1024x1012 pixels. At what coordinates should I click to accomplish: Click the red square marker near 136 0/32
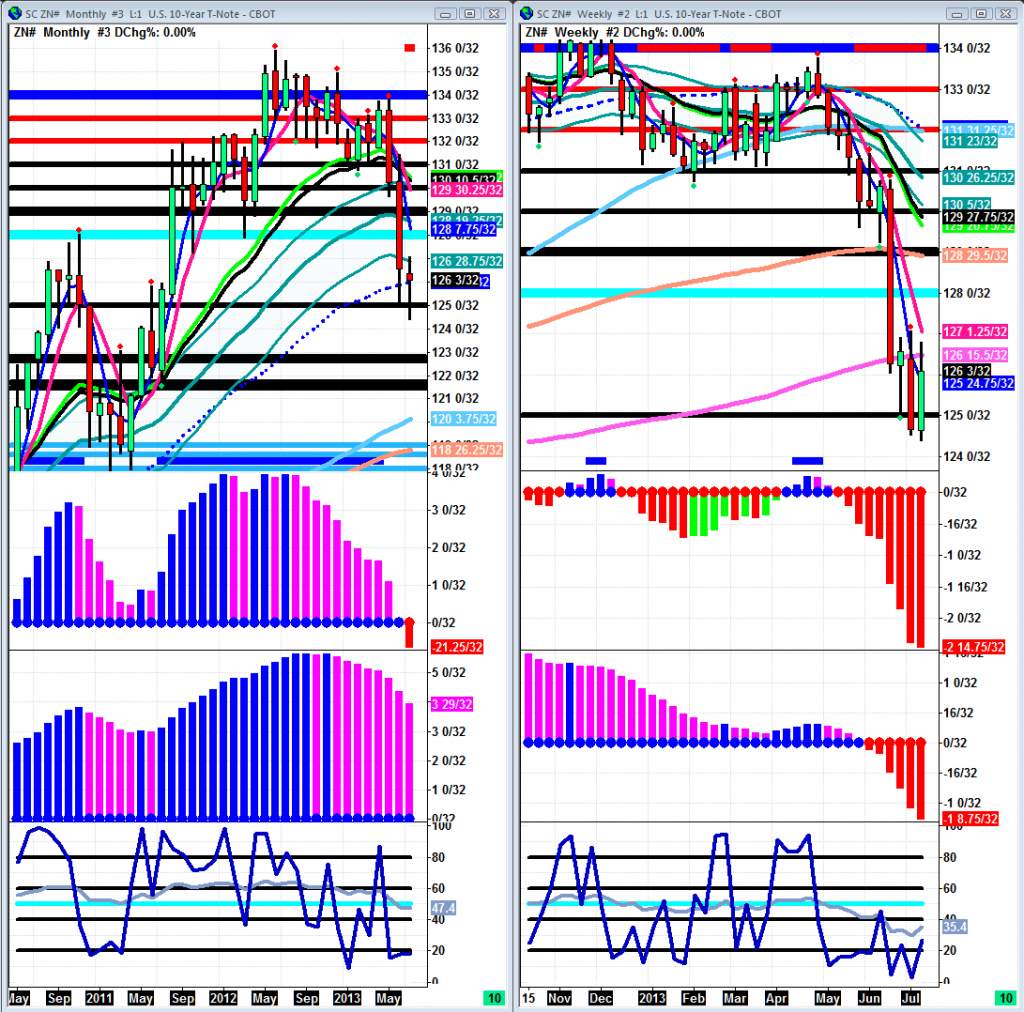tap(409, 48)
